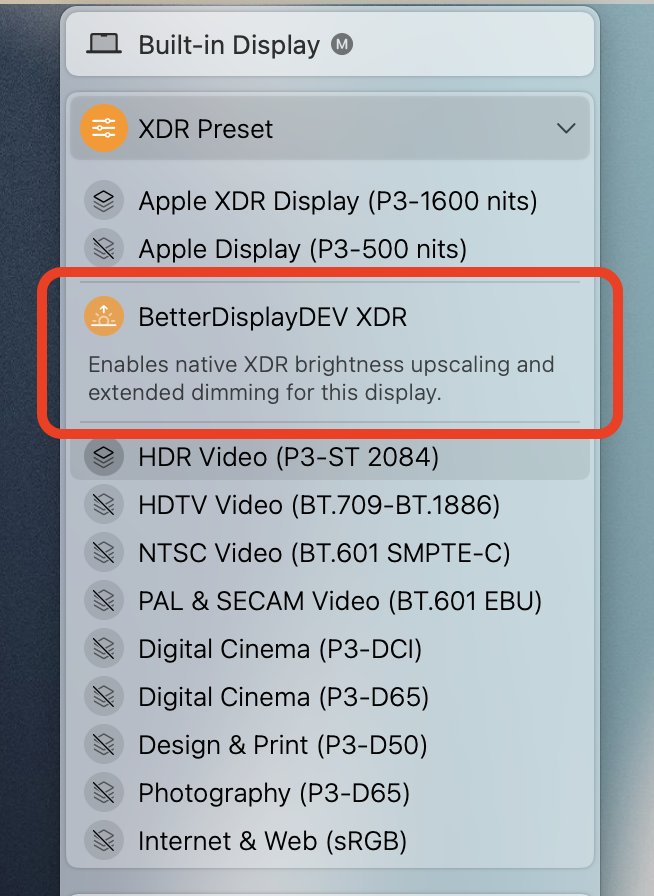Pick Photography (P3-D65) preset

[274, 793]
